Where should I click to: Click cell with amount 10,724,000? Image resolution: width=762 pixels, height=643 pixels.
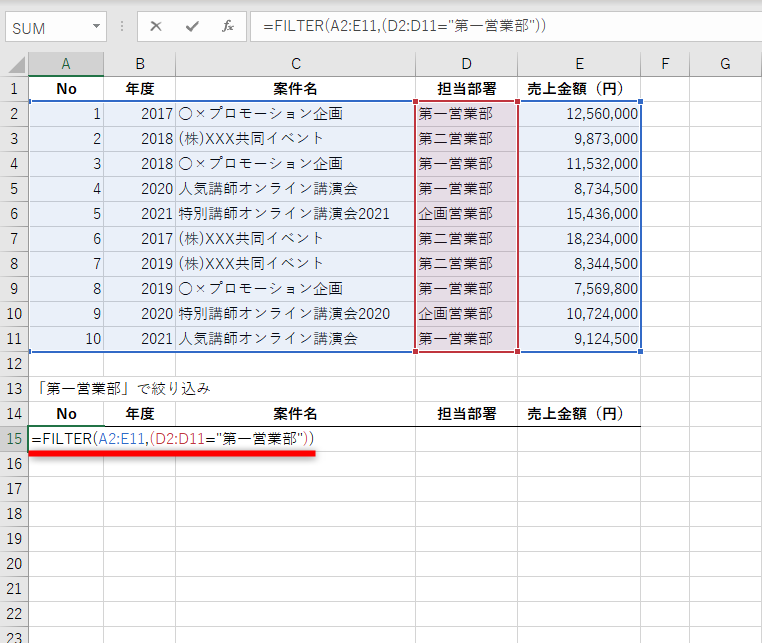[x=579, y=314]
